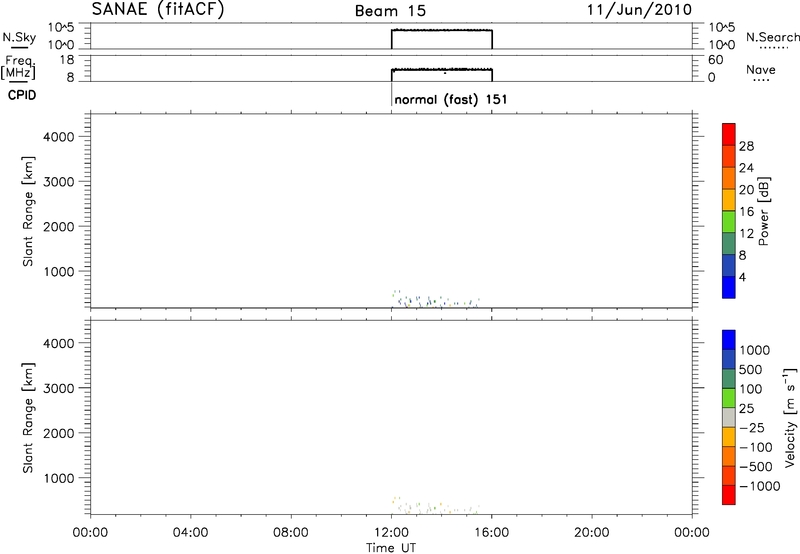Select the 18 MHz frequency tick label
Screen dimensions: 800x554
68,60
